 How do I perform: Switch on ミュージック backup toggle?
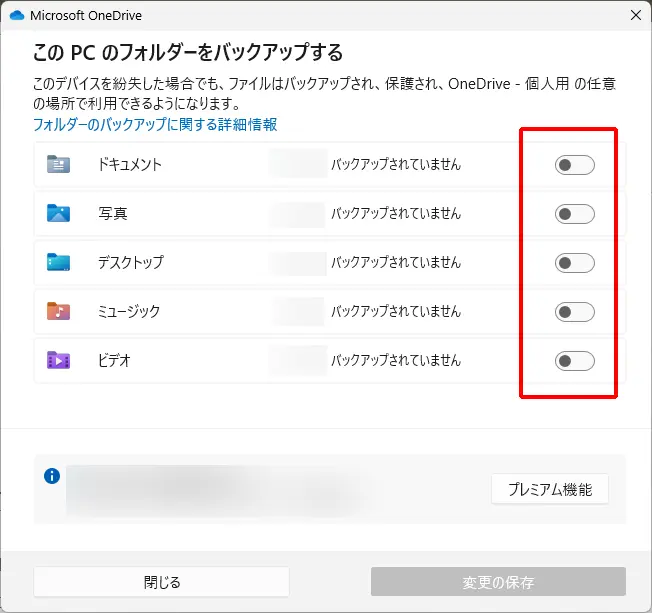[x=574, y=312]
